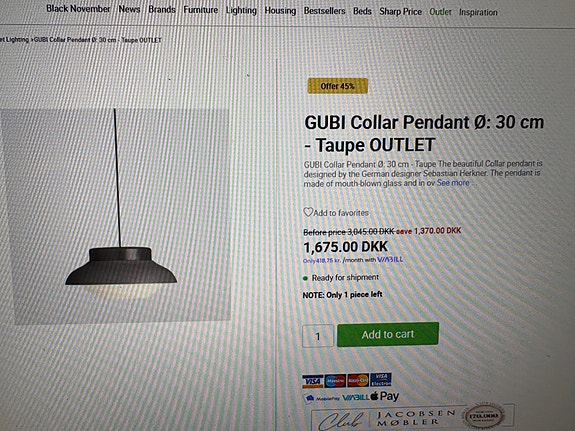575x431 pixels.
Task: Open the Black November menu
Action: point(78,9)
